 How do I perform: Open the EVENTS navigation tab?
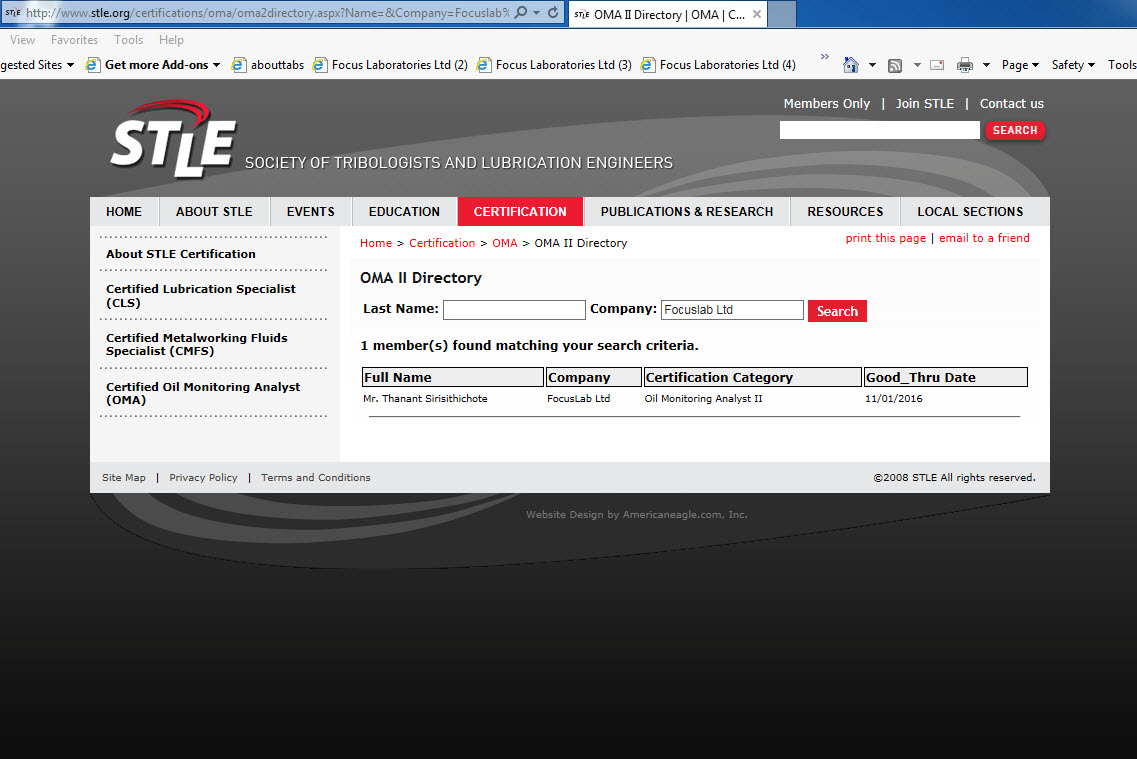click(310, 212)
